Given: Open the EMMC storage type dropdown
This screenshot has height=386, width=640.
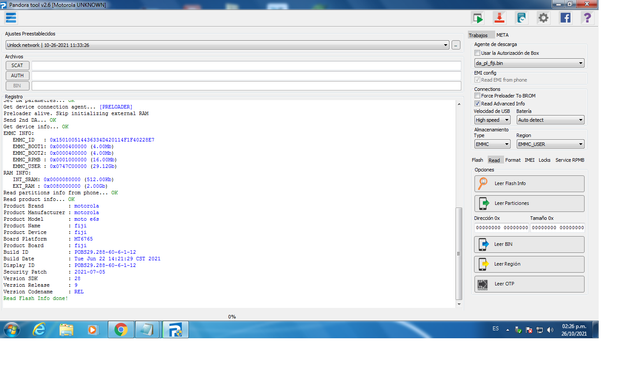Looking at the screenshot, I should click(x=492, y=144).
